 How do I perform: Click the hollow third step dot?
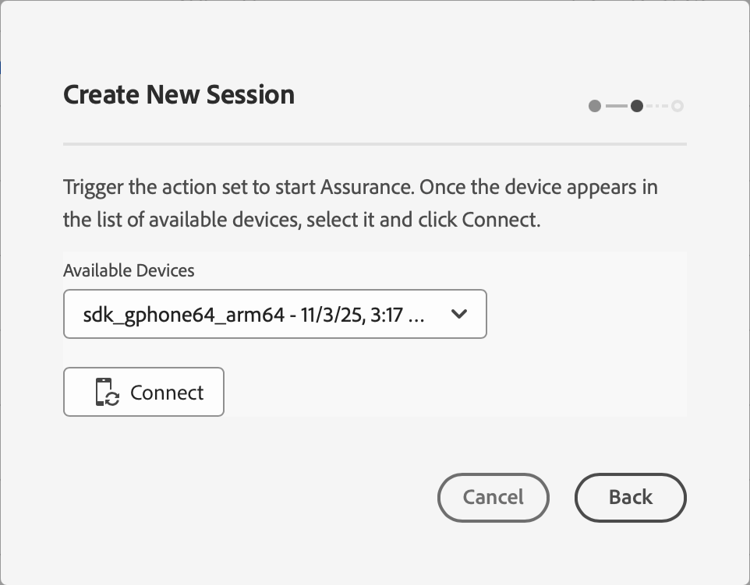pyautogui.click(x=678, y=106)
